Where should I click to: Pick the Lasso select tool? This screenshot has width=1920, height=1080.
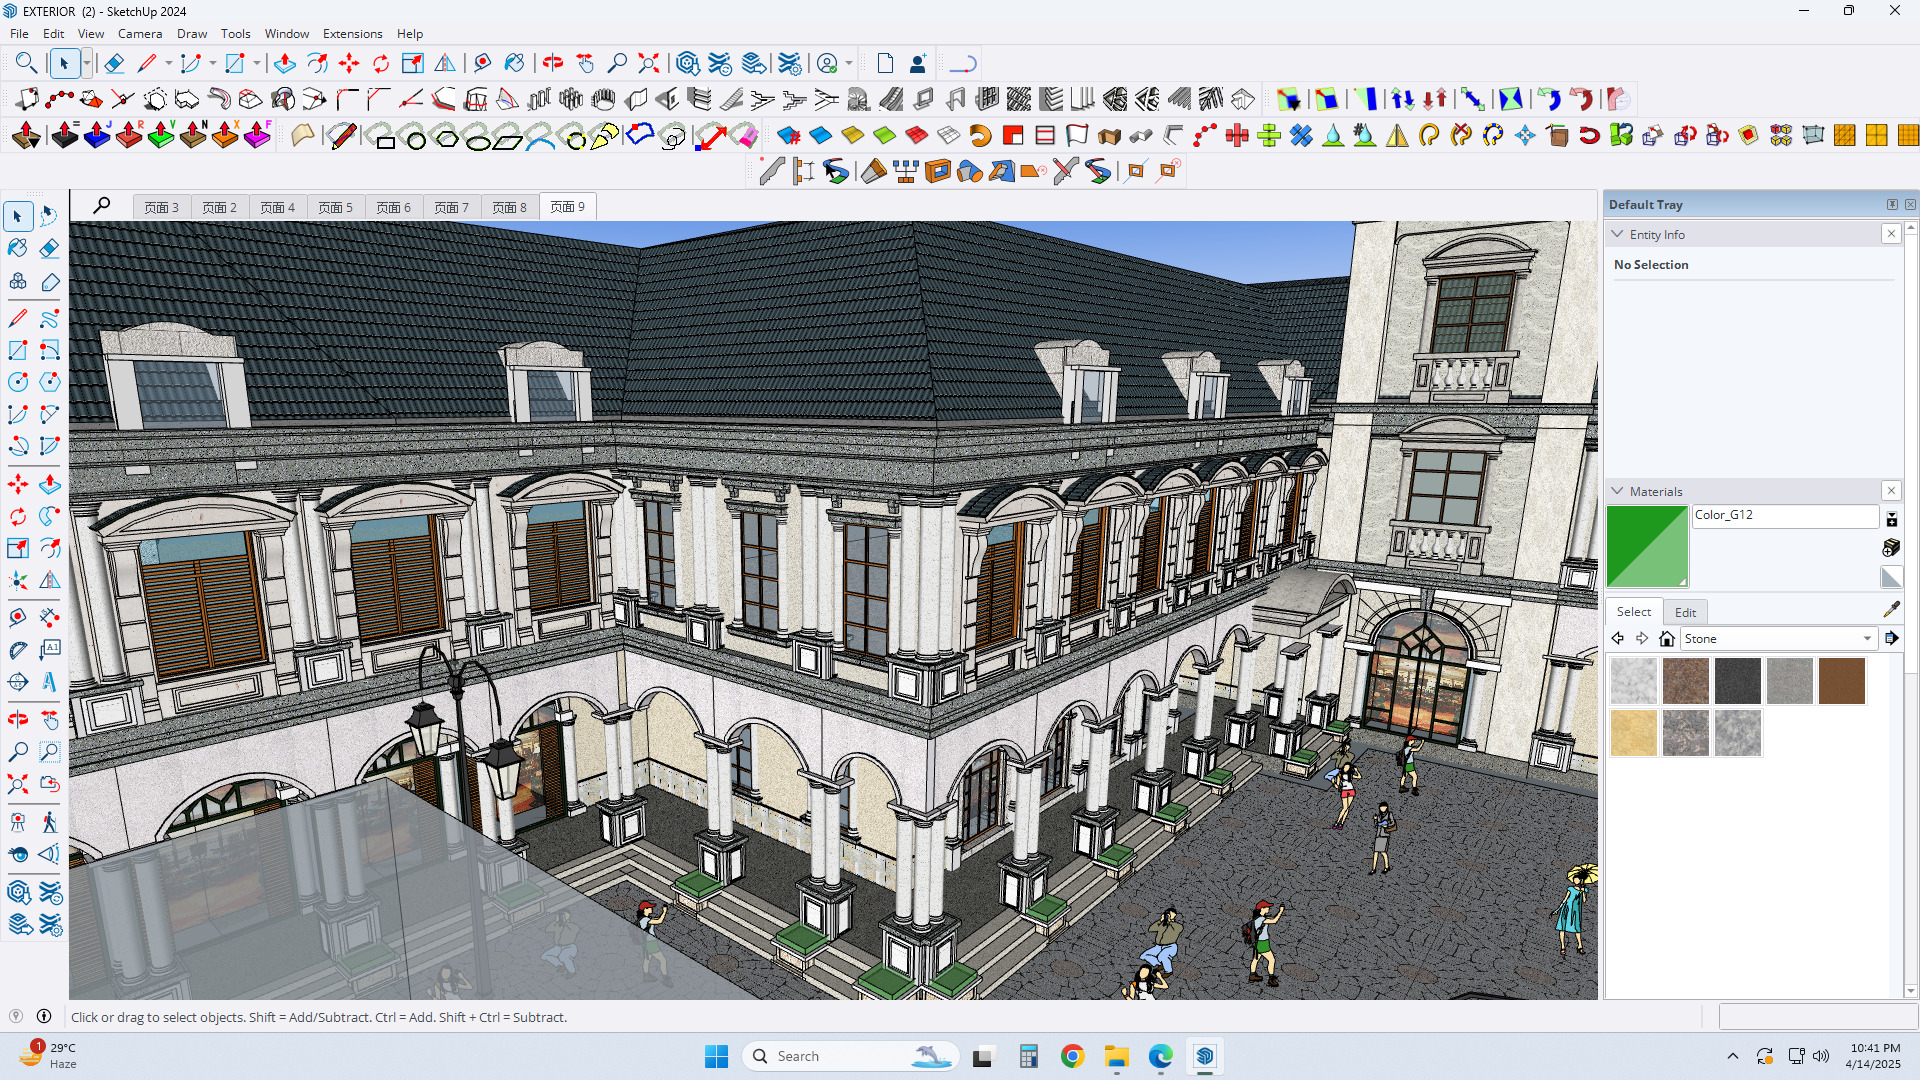[49, 216]
